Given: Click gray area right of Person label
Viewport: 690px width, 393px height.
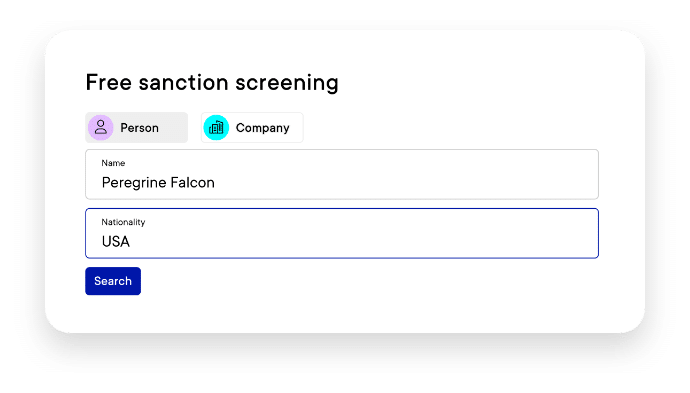Looking at the screenshot, I should click(x=174, y=128).
